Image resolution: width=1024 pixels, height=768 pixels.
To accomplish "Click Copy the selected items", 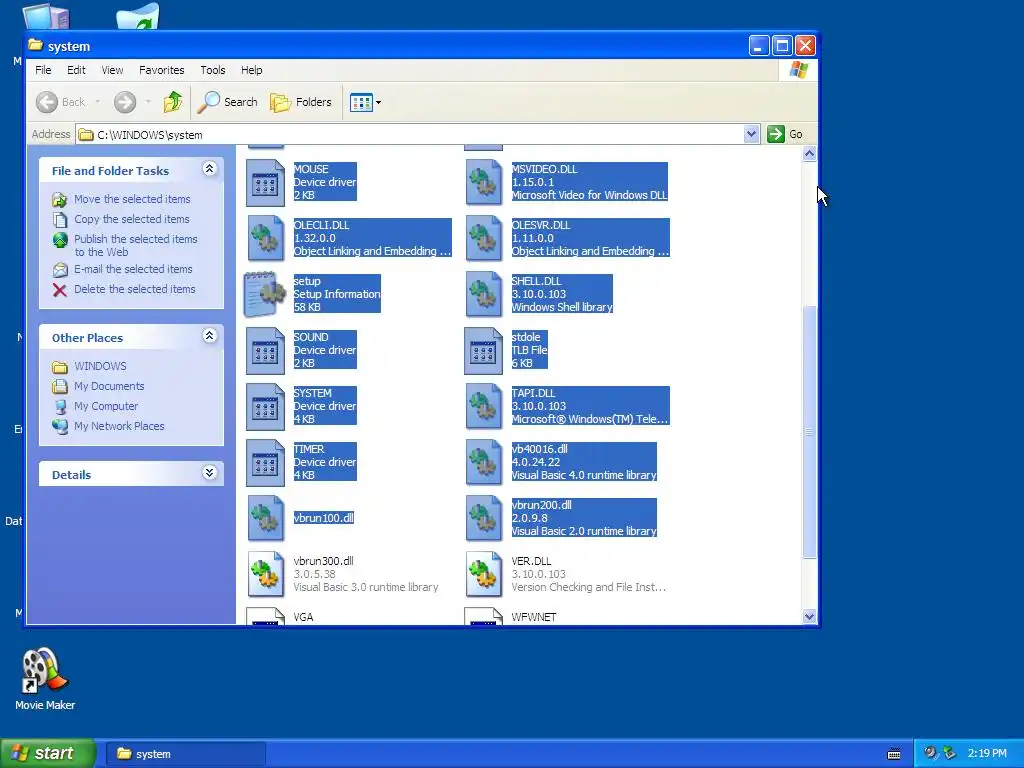I will (x=131, y=219).
